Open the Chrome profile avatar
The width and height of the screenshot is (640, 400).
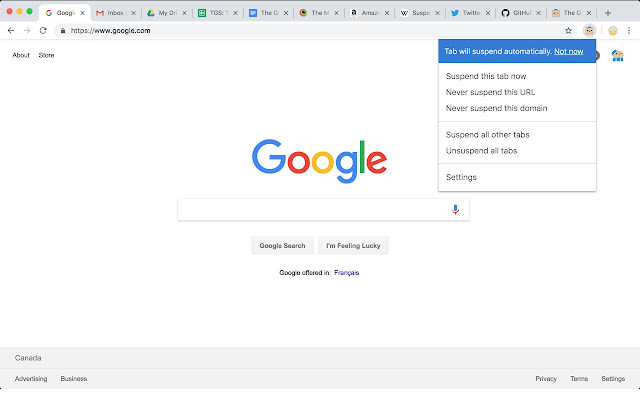coord(613,31)
